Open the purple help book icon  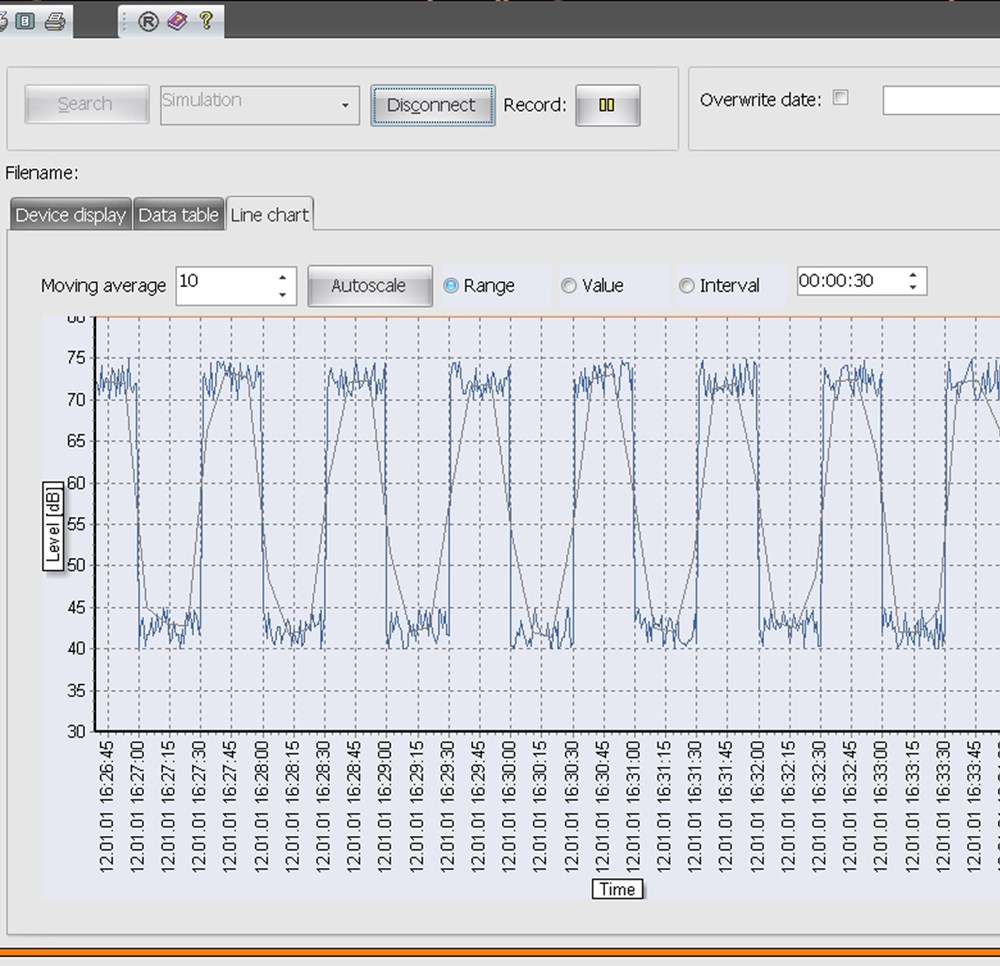177,21
